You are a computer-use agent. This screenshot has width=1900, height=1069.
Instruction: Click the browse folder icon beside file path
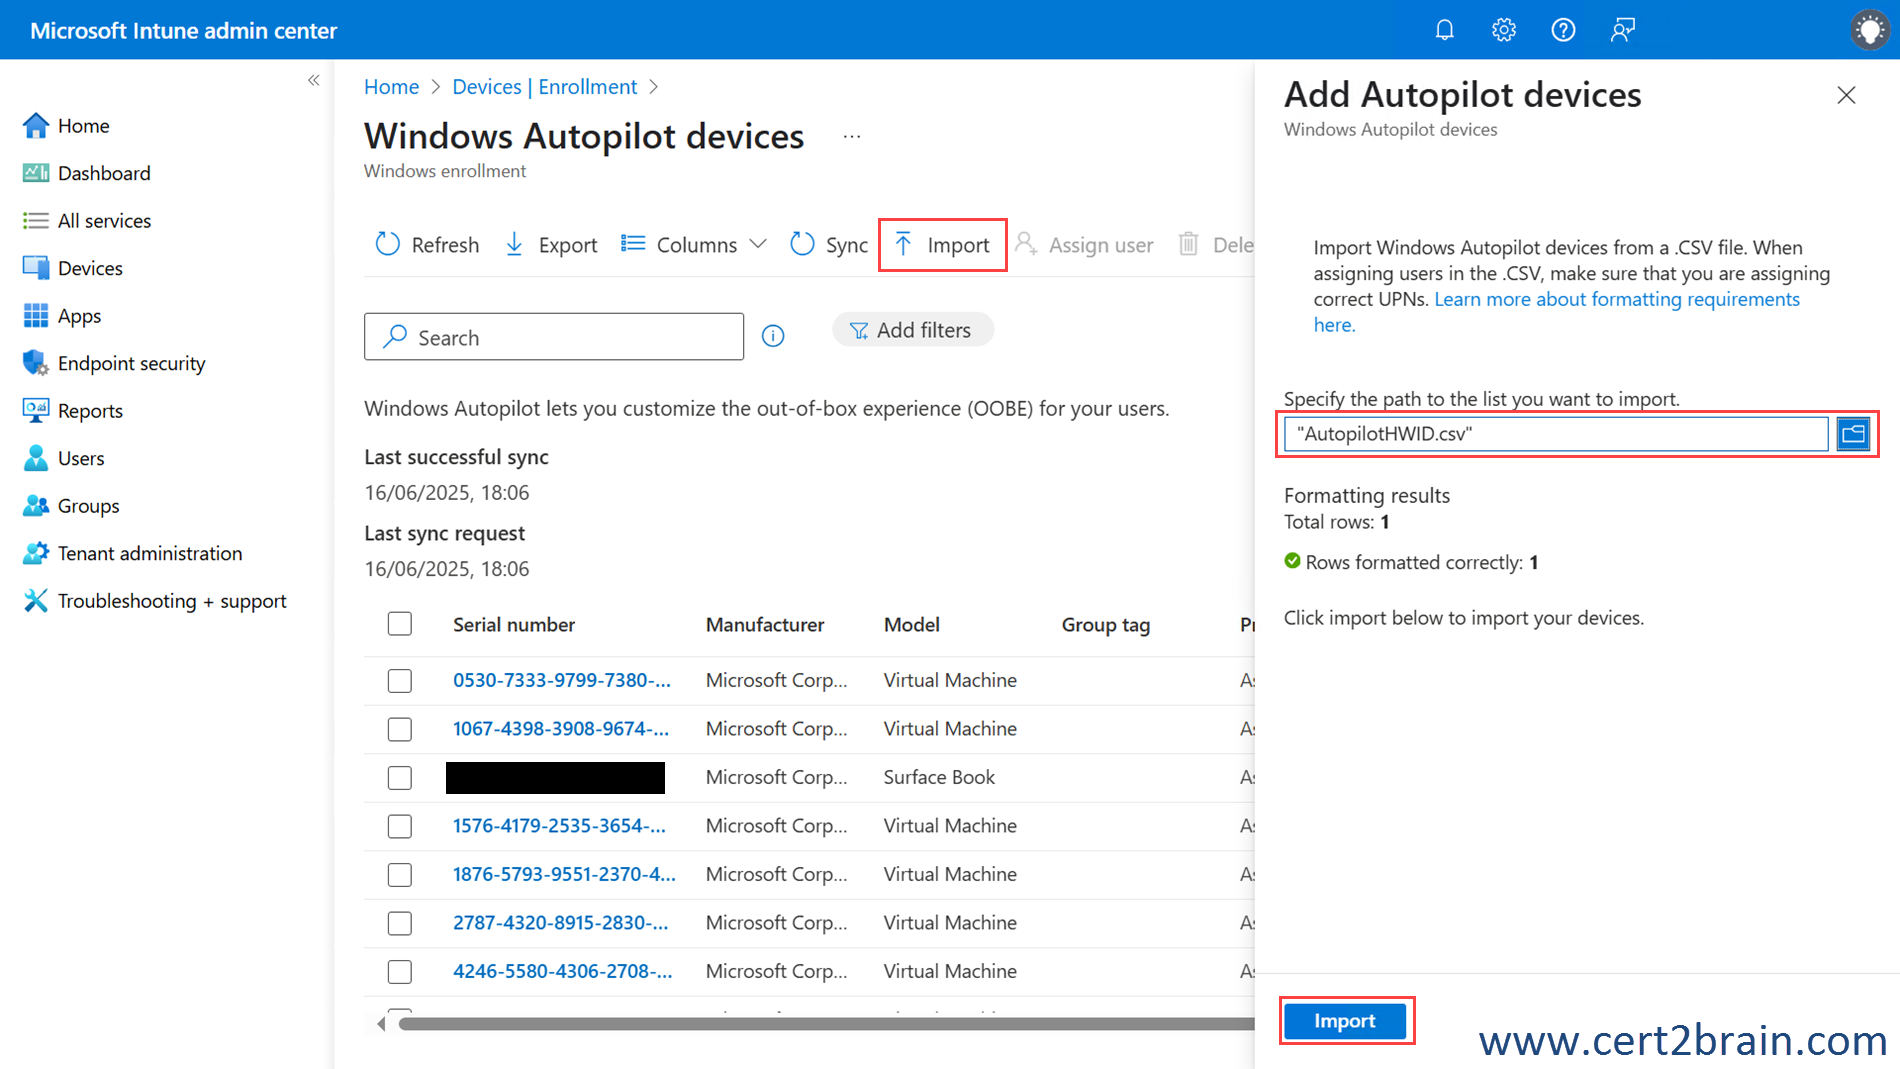point(1853,434)
